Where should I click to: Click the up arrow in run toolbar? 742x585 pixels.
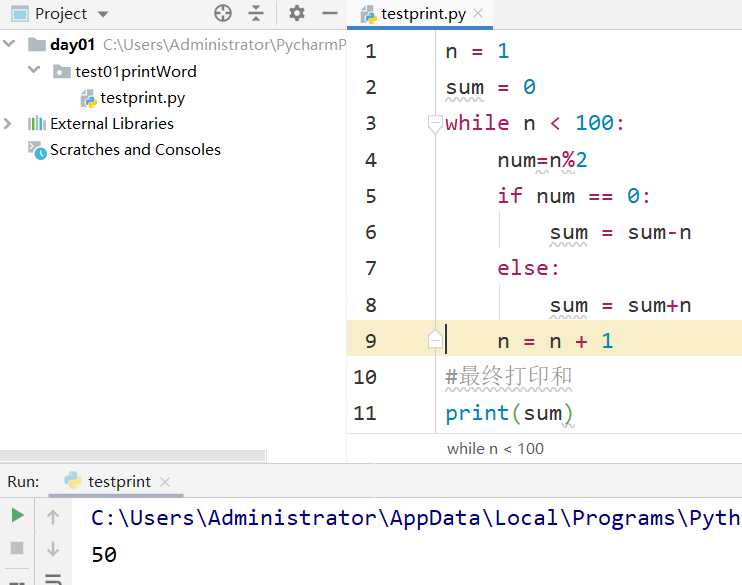(53, 517)
